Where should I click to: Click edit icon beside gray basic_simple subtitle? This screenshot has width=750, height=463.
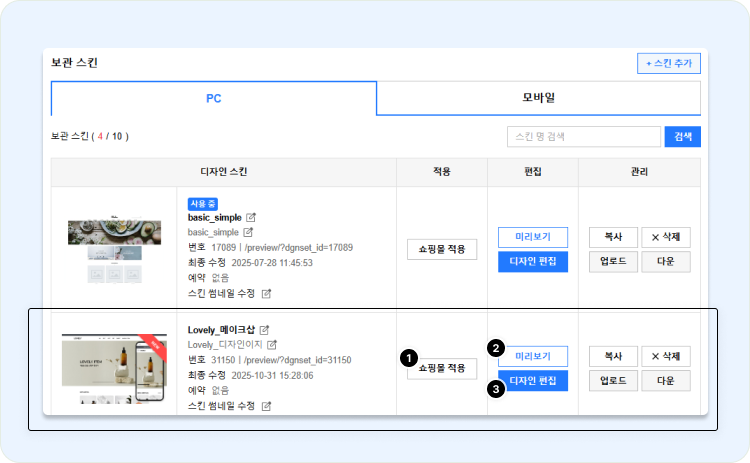[249, 232]
